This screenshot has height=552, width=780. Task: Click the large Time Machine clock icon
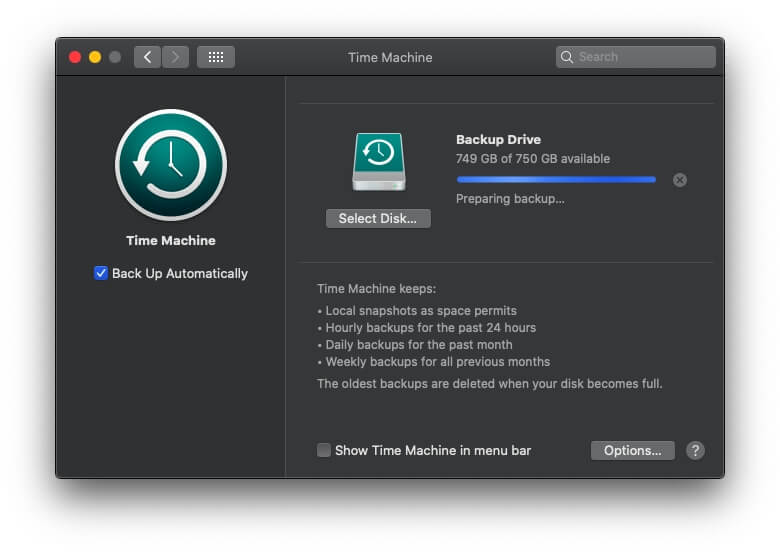pos(171,165)
